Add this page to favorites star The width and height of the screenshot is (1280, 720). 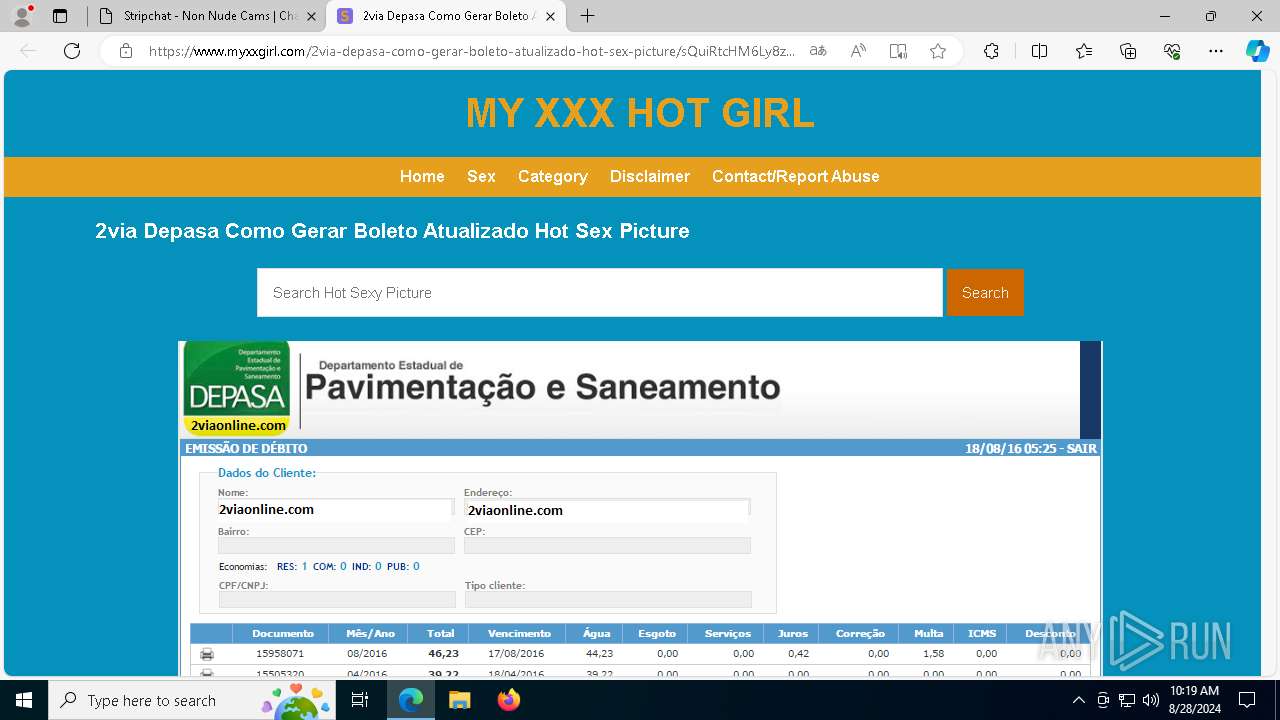pyautogui.click(x=938, y=51)
